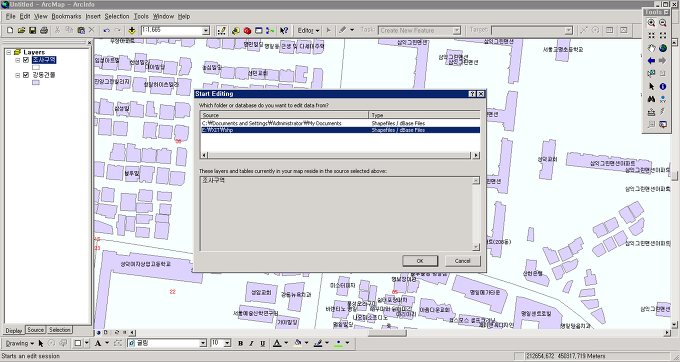
Task: Collapse the 강동건물 layer legend
Action: [x=17, y=75]
